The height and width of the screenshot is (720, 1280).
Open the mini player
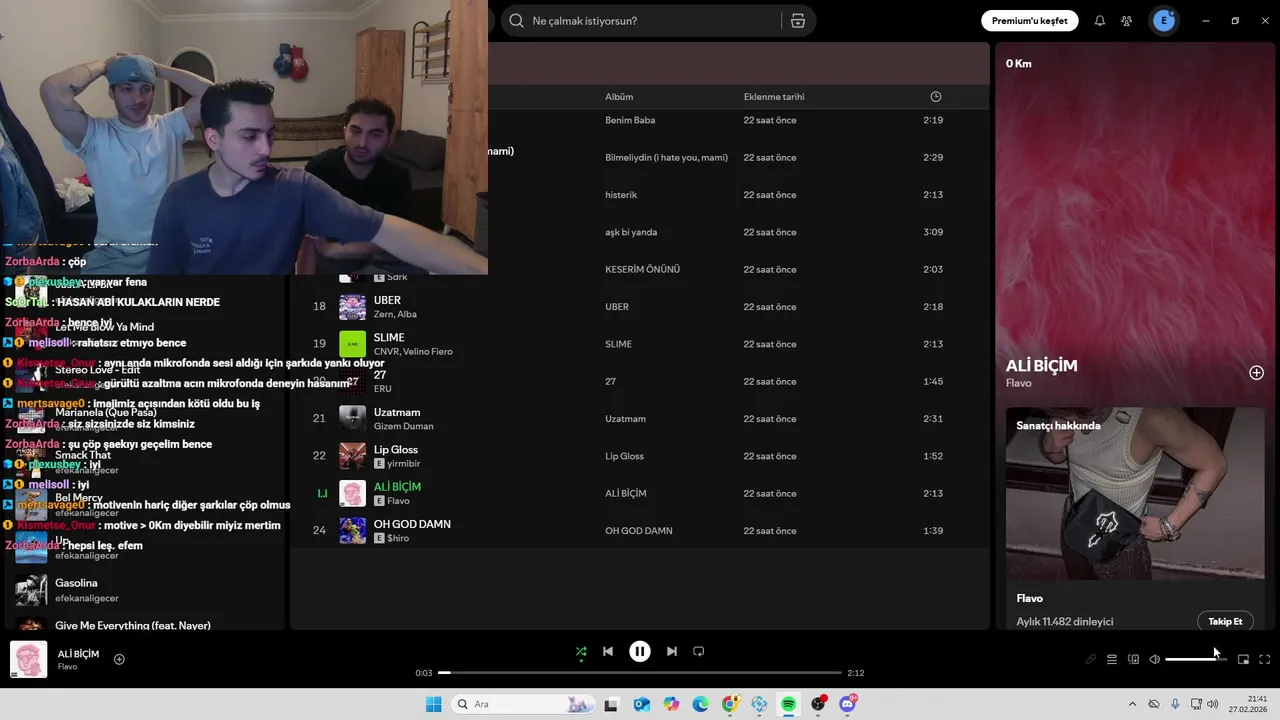1243,659
